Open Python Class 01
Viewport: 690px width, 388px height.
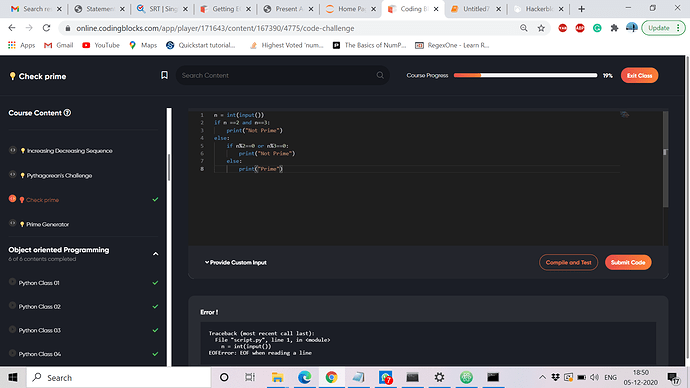(x=39, y=283)
